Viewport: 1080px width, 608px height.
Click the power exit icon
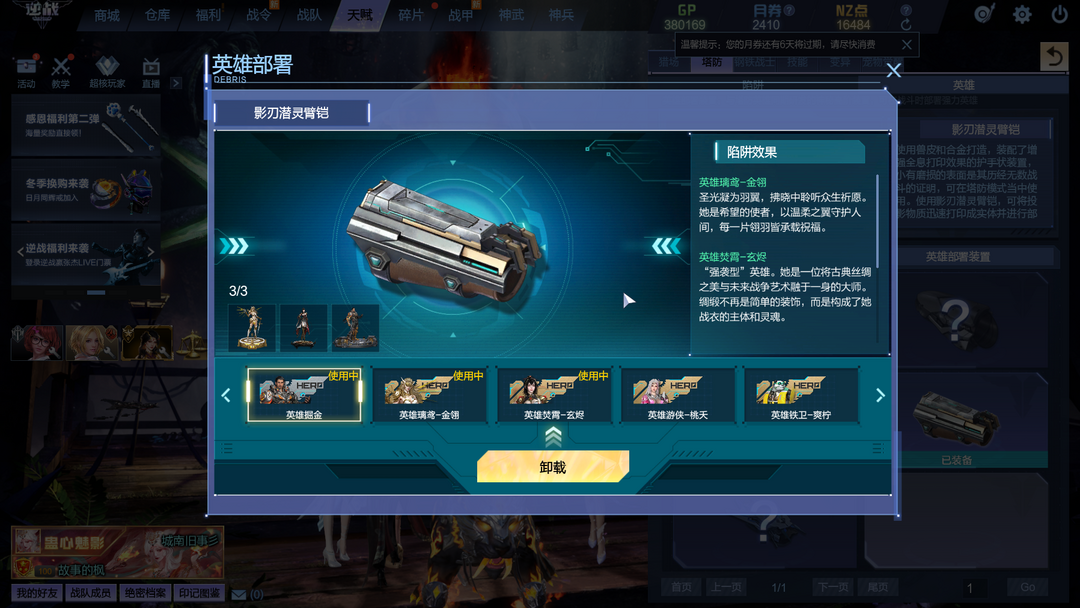1059,14
